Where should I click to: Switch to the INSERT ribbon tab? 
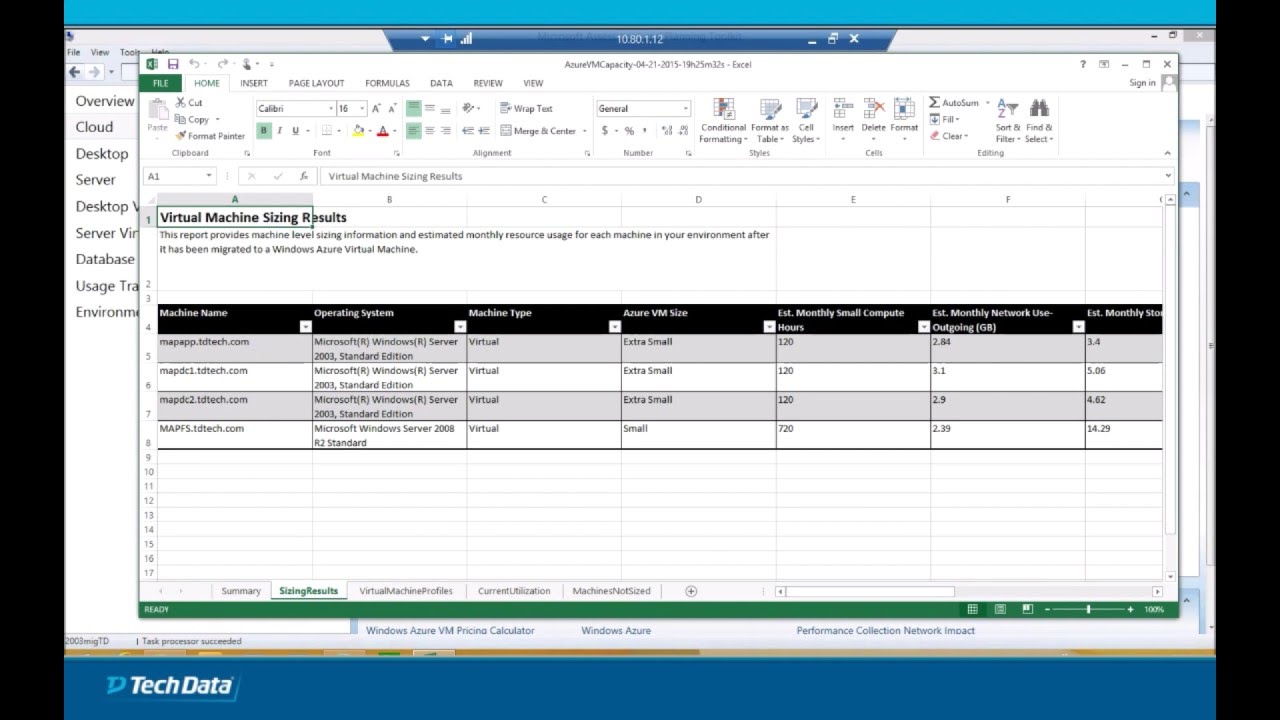click(254, 83)
